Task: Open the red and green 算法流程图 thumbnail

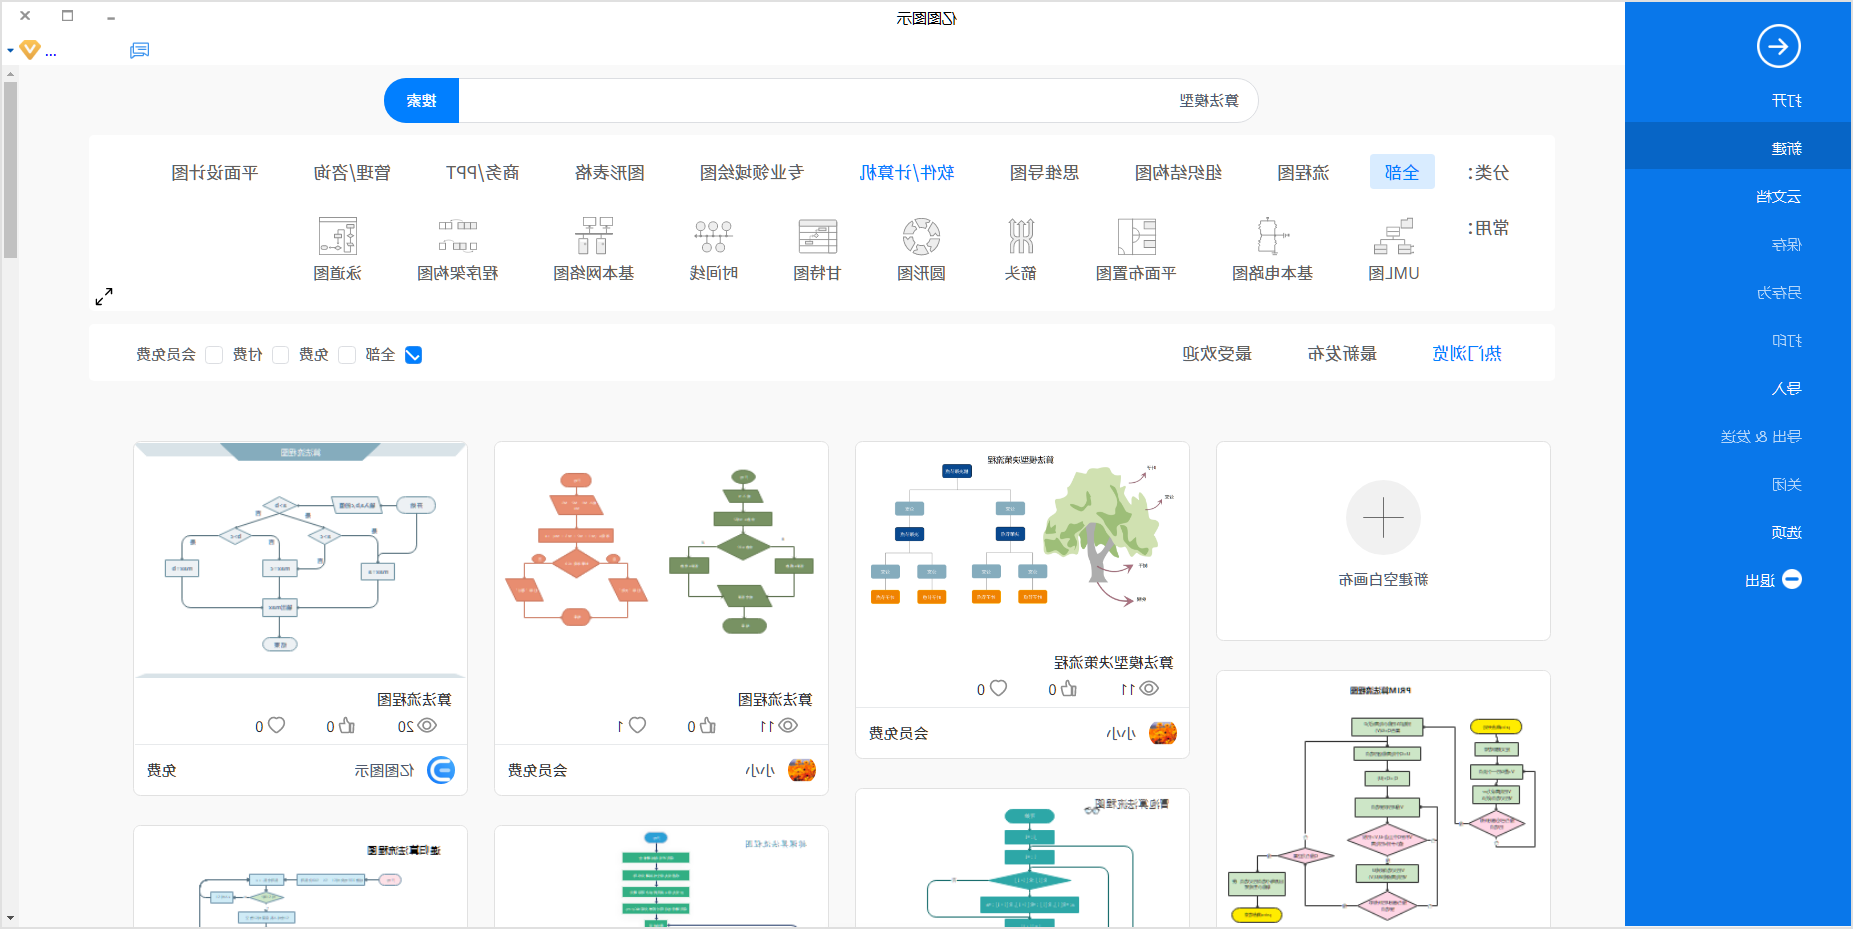Action: [661, 561]
